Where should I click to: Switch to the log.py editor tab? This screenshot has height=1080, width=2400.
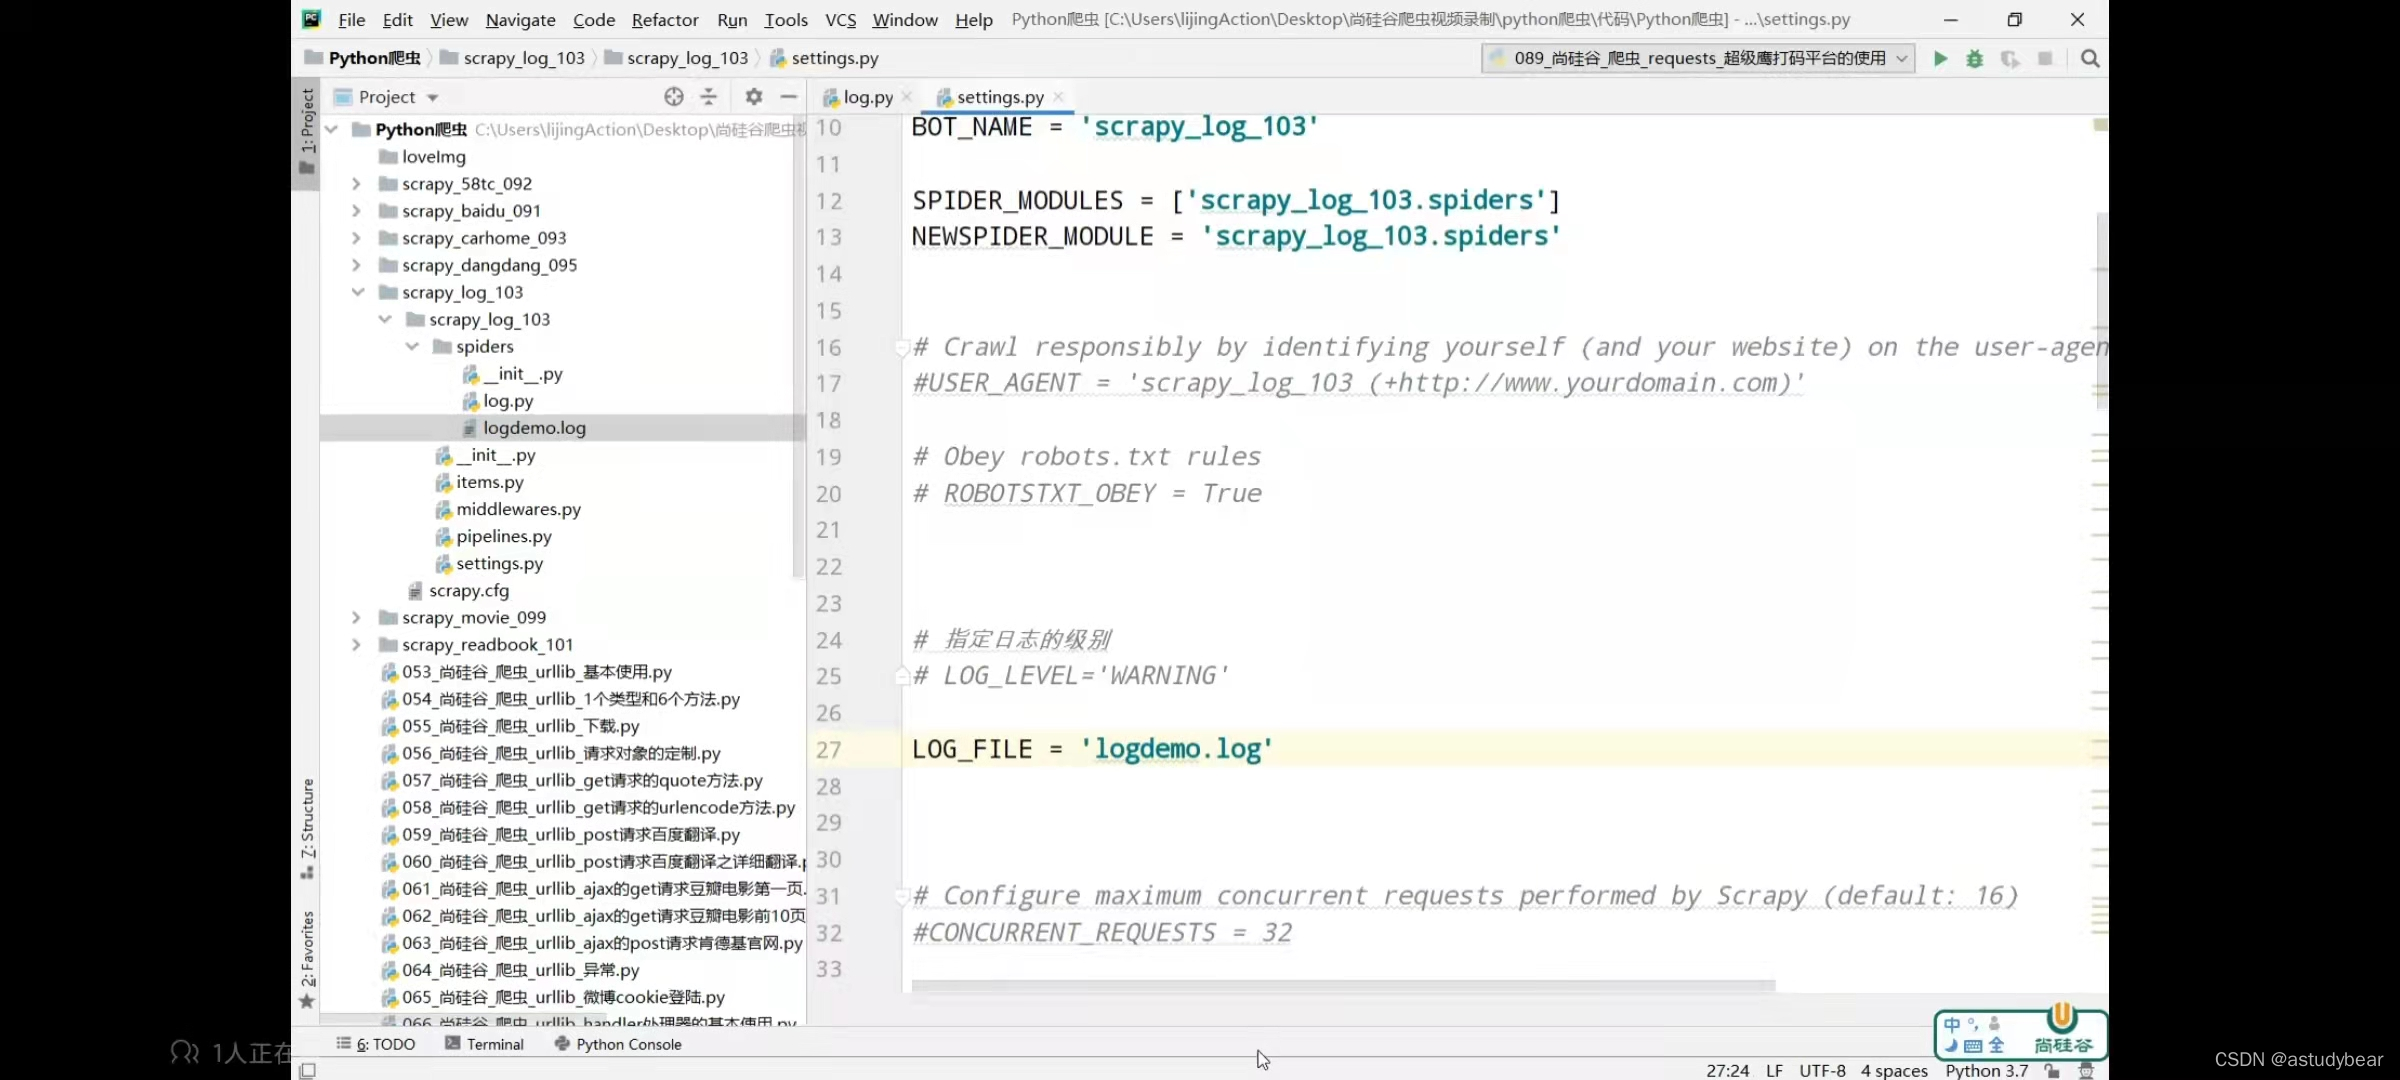[x=866, y=97]
